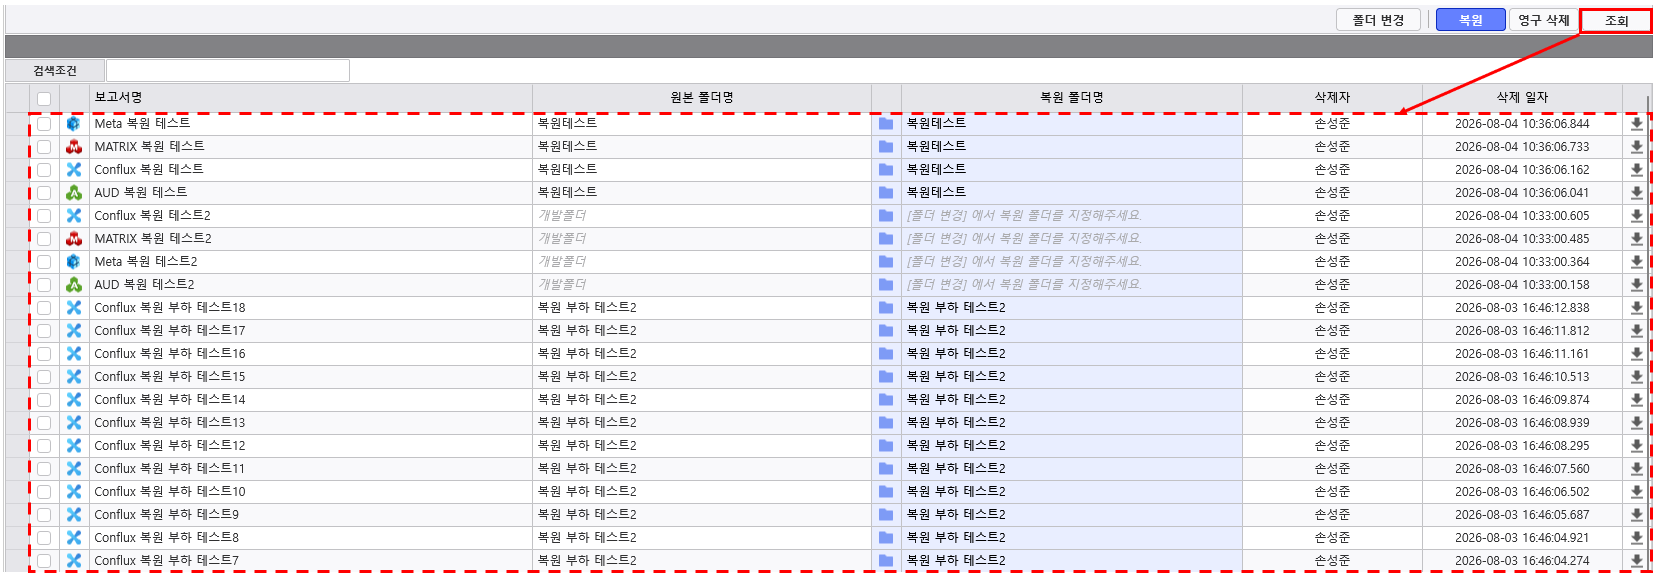
Task: Select the Conflux 복원 부하 테스트13 report name
Action: [170, 423]
